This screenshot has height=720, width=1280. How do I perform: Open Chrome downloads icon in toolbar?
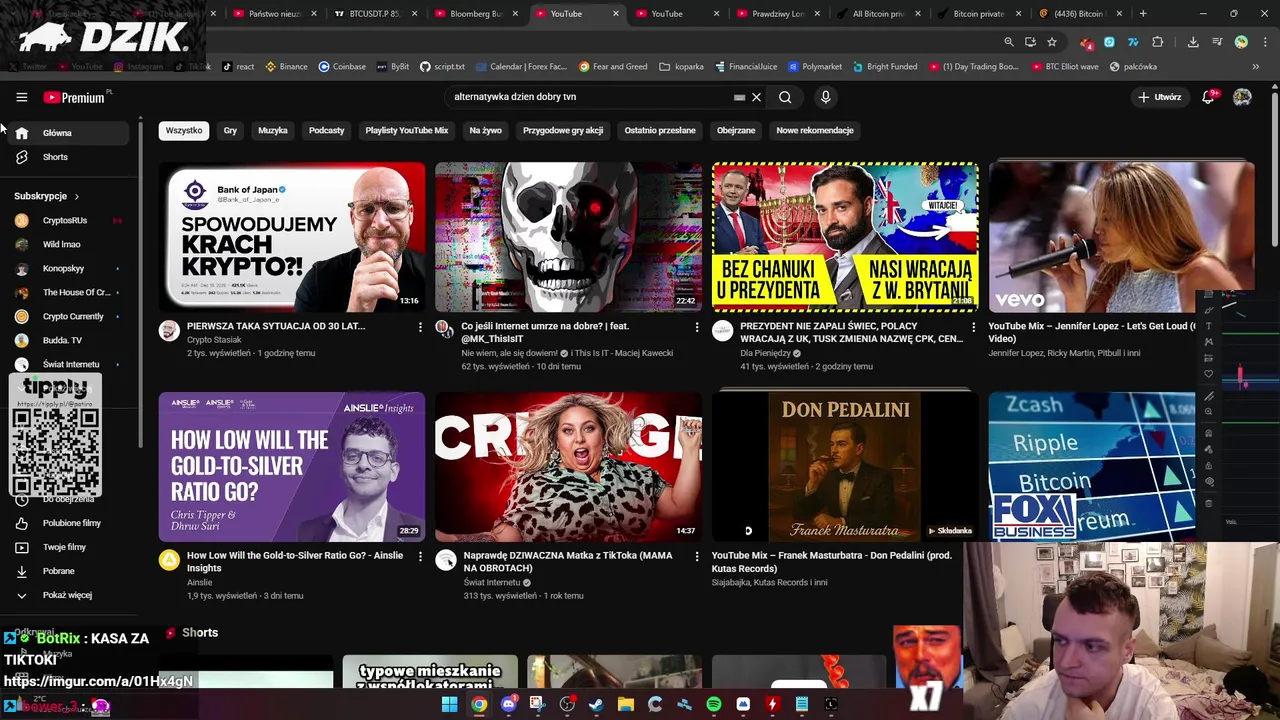point(1193,42)
